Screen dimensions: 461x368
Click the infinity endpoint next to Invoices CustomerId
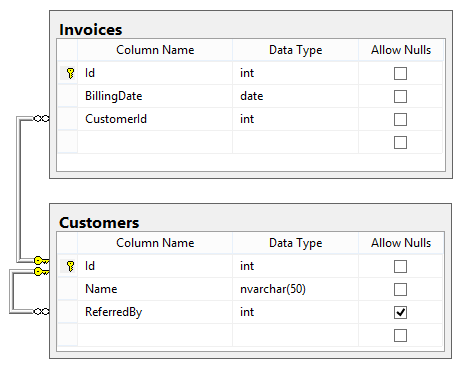click(x=41, y=119)
